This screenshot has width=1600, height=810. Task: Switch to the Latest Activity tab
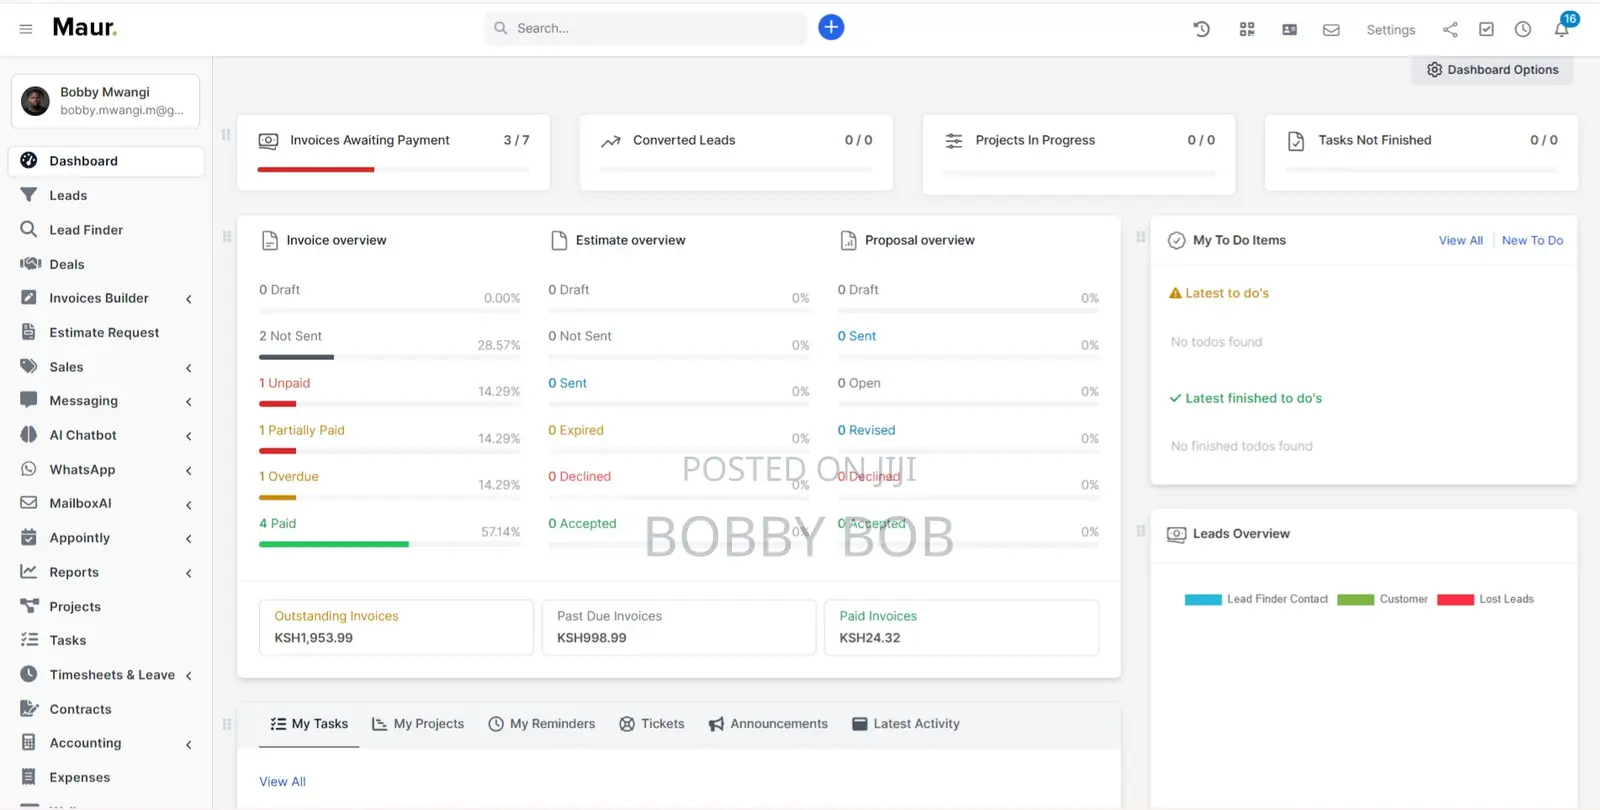(906, 724)
